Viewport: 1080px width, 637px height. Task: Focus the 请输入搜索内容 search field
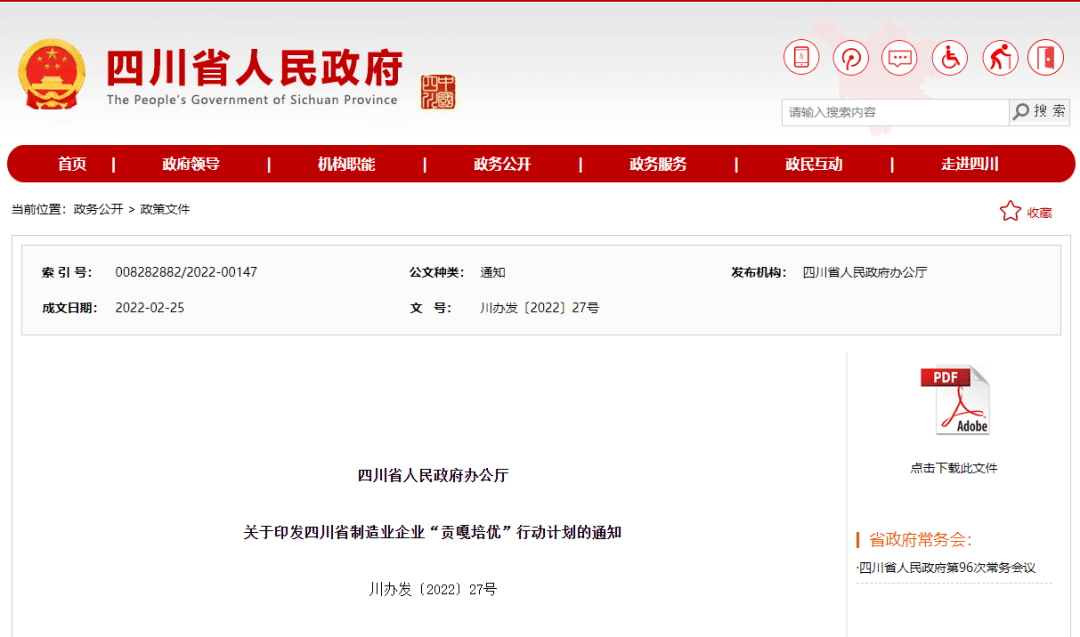(x=895, y=112)
